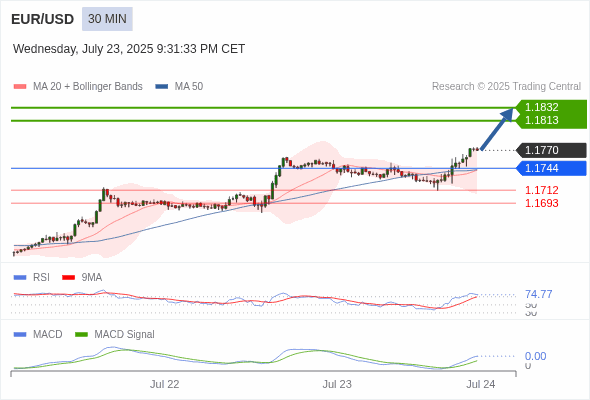Select the 1.1770 current price label
The image size is (590, 400).
552,150
